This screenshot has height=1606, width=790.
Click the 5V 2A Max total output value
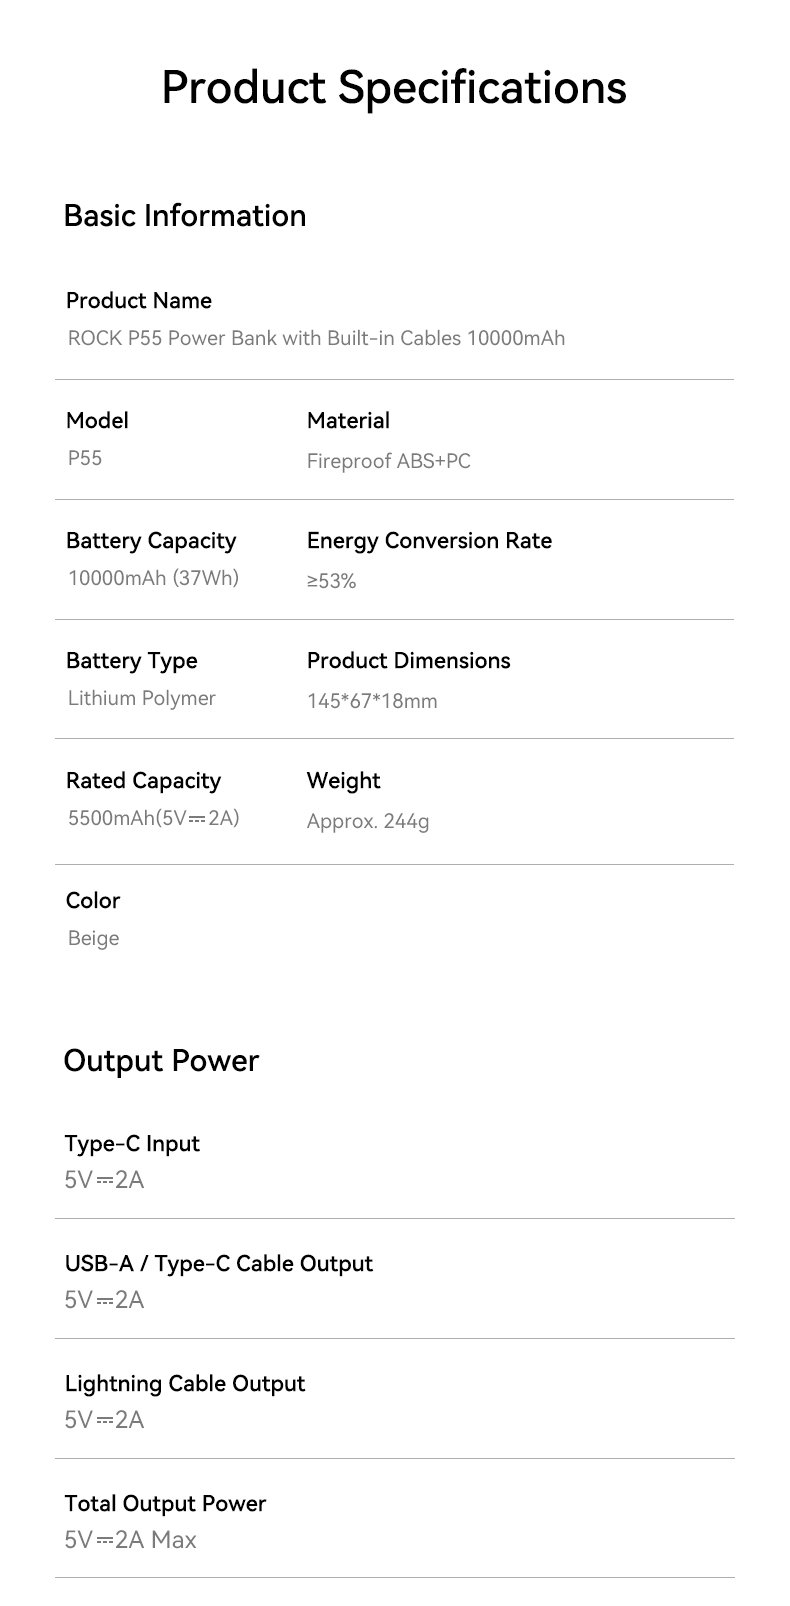coord(130,1540)
